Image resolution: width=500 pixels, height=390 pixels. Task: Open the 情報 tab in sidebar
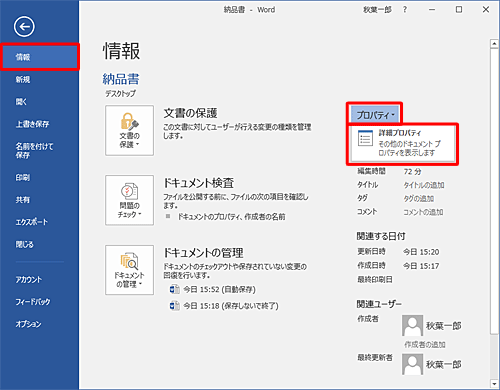[40, 57]
